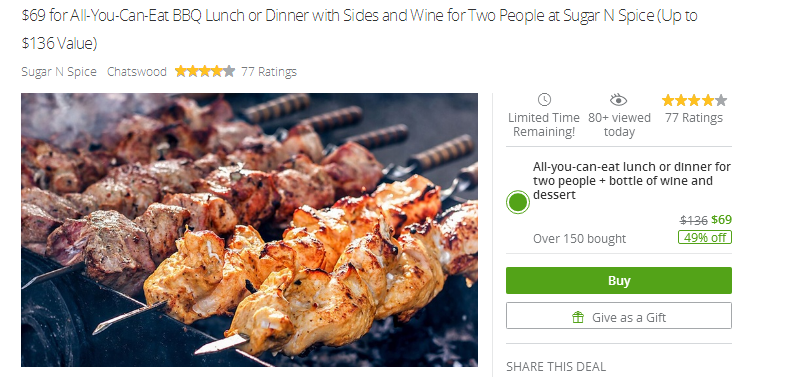This screenshot has width=786, height=377.
Task: Click the Give as a Gift button
Action: coord(619,316)
